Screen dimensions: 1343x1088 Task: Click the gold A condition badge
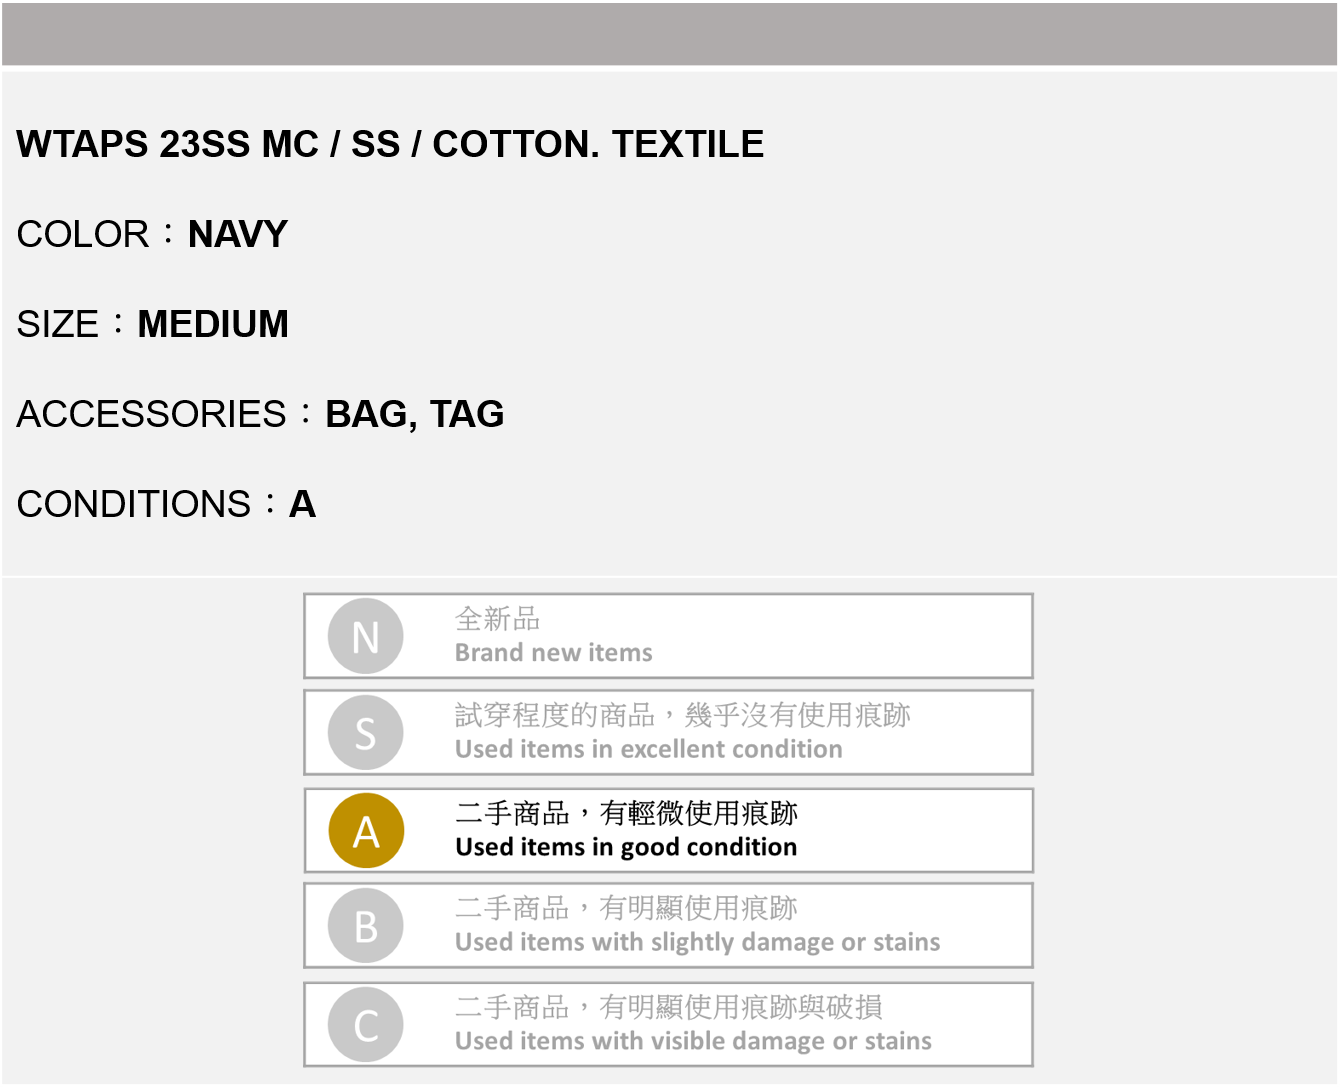click(366, 831)
